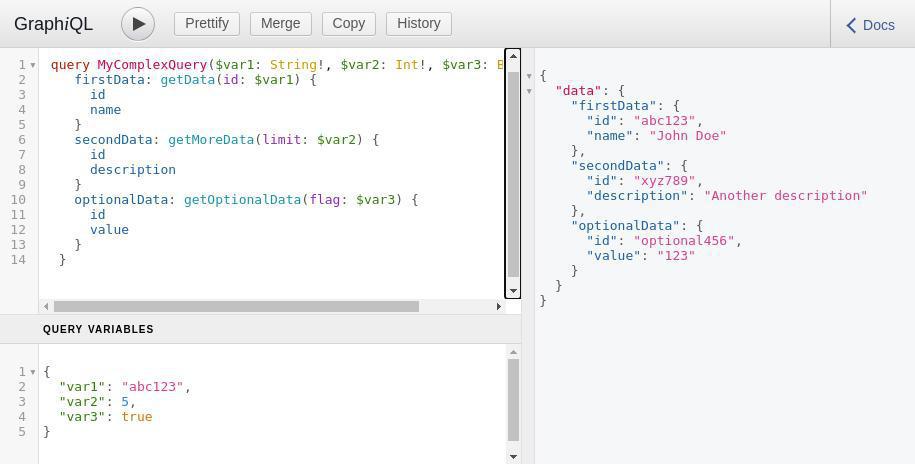The image size is (915, 464).
Task: Copy the query with Copy button
Action: click(348, 23)
